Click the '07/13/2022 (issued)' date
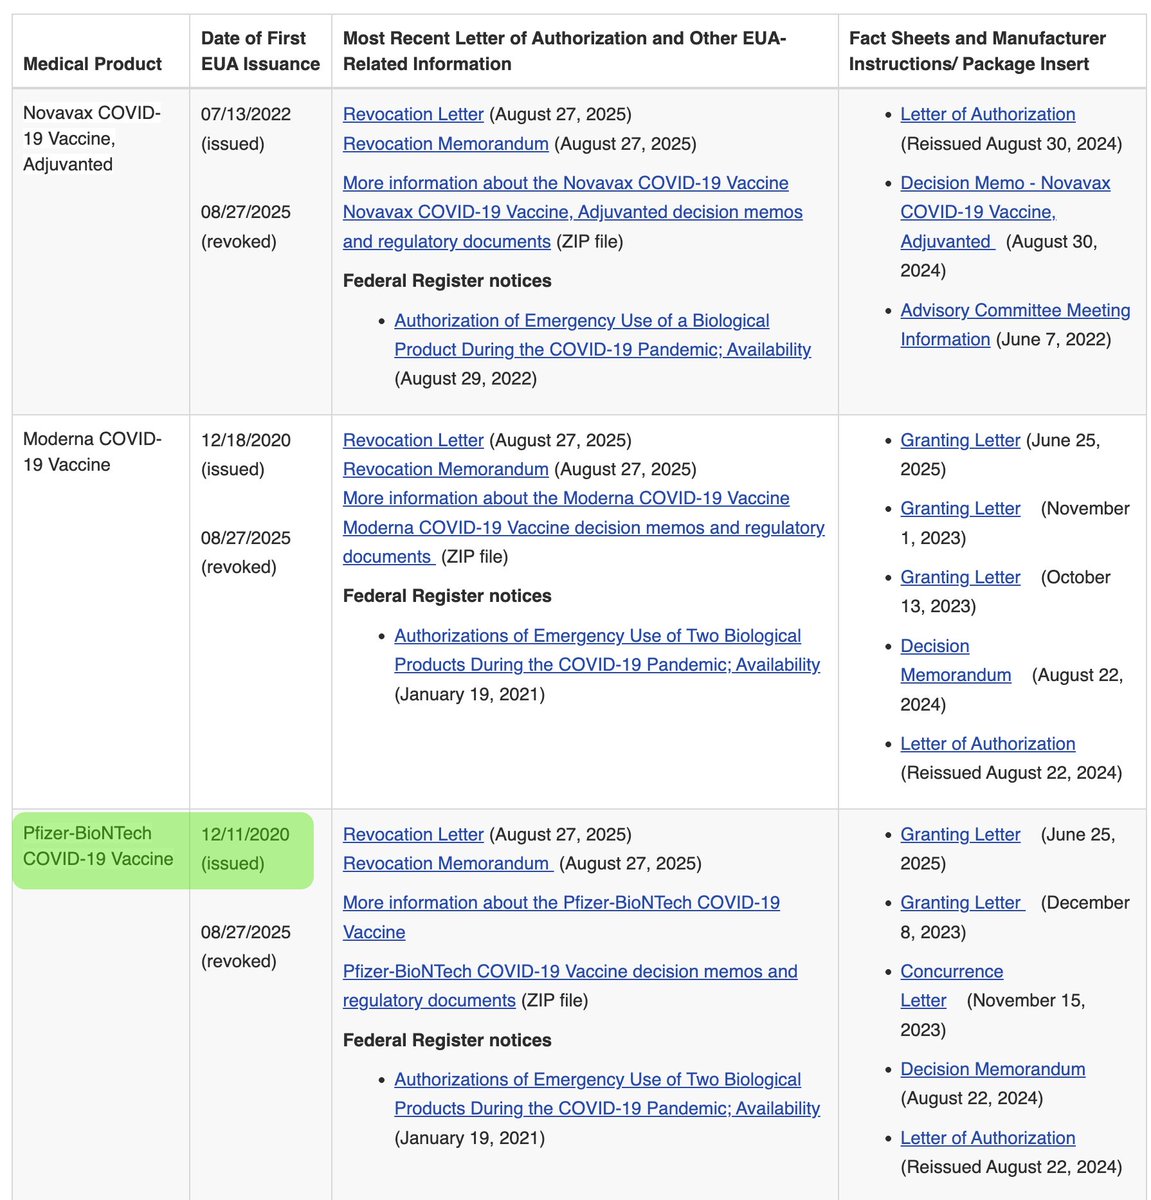The image size is (1151, 1200). [246, 129]
